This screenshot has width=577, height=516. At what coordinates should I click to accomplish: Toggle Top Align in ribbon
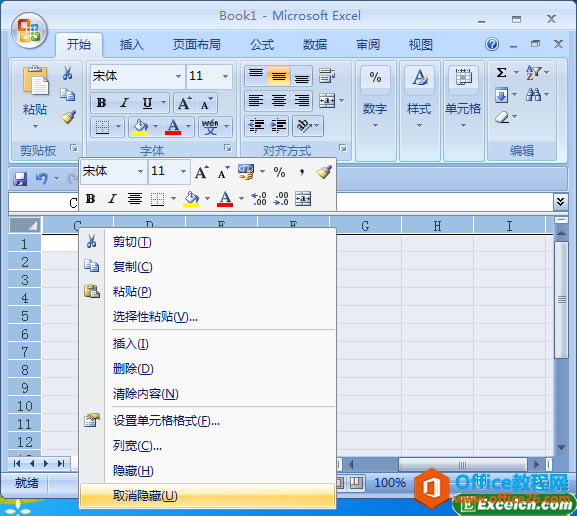[x=256, y=75]
